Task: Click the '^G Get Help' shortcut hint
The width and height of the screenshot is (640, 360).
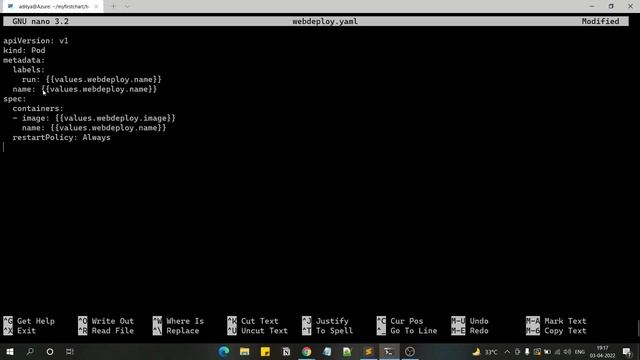Action: pos(29,321)
